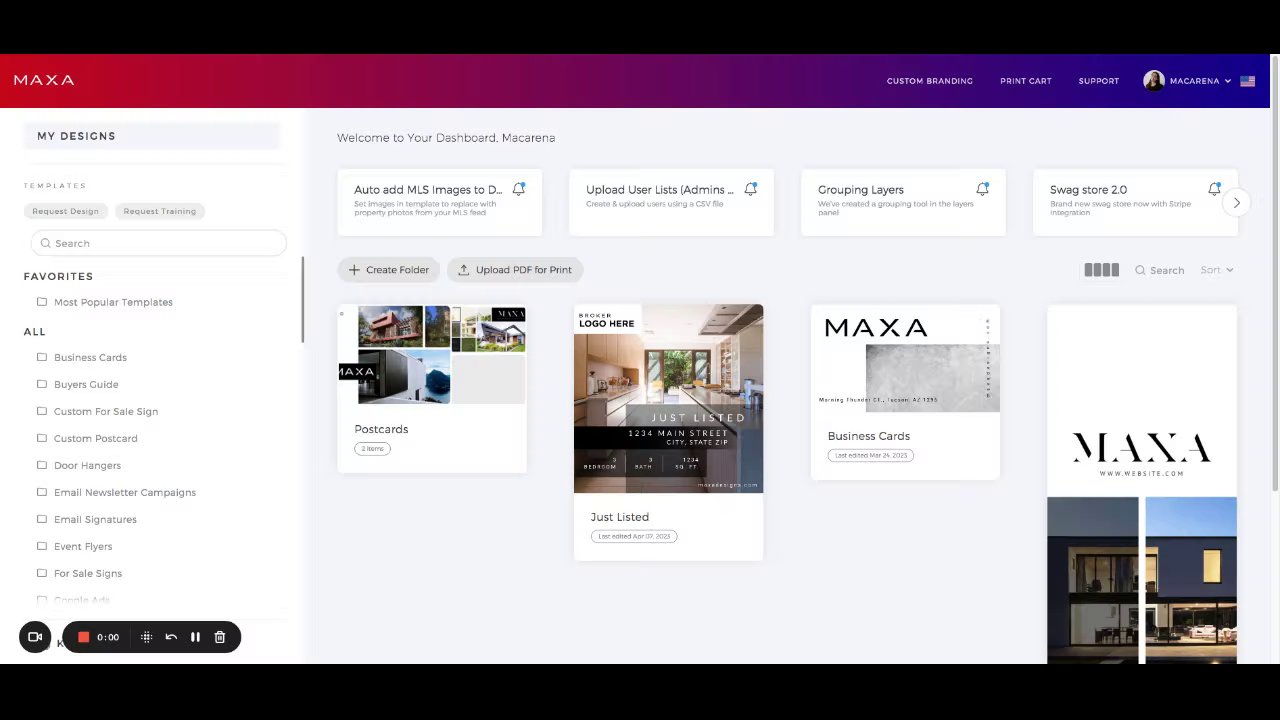Image resolution: width=1280 pixels, height=720 pixels.
Task: Click the Request Design button
Action: (x=65, y=211)
